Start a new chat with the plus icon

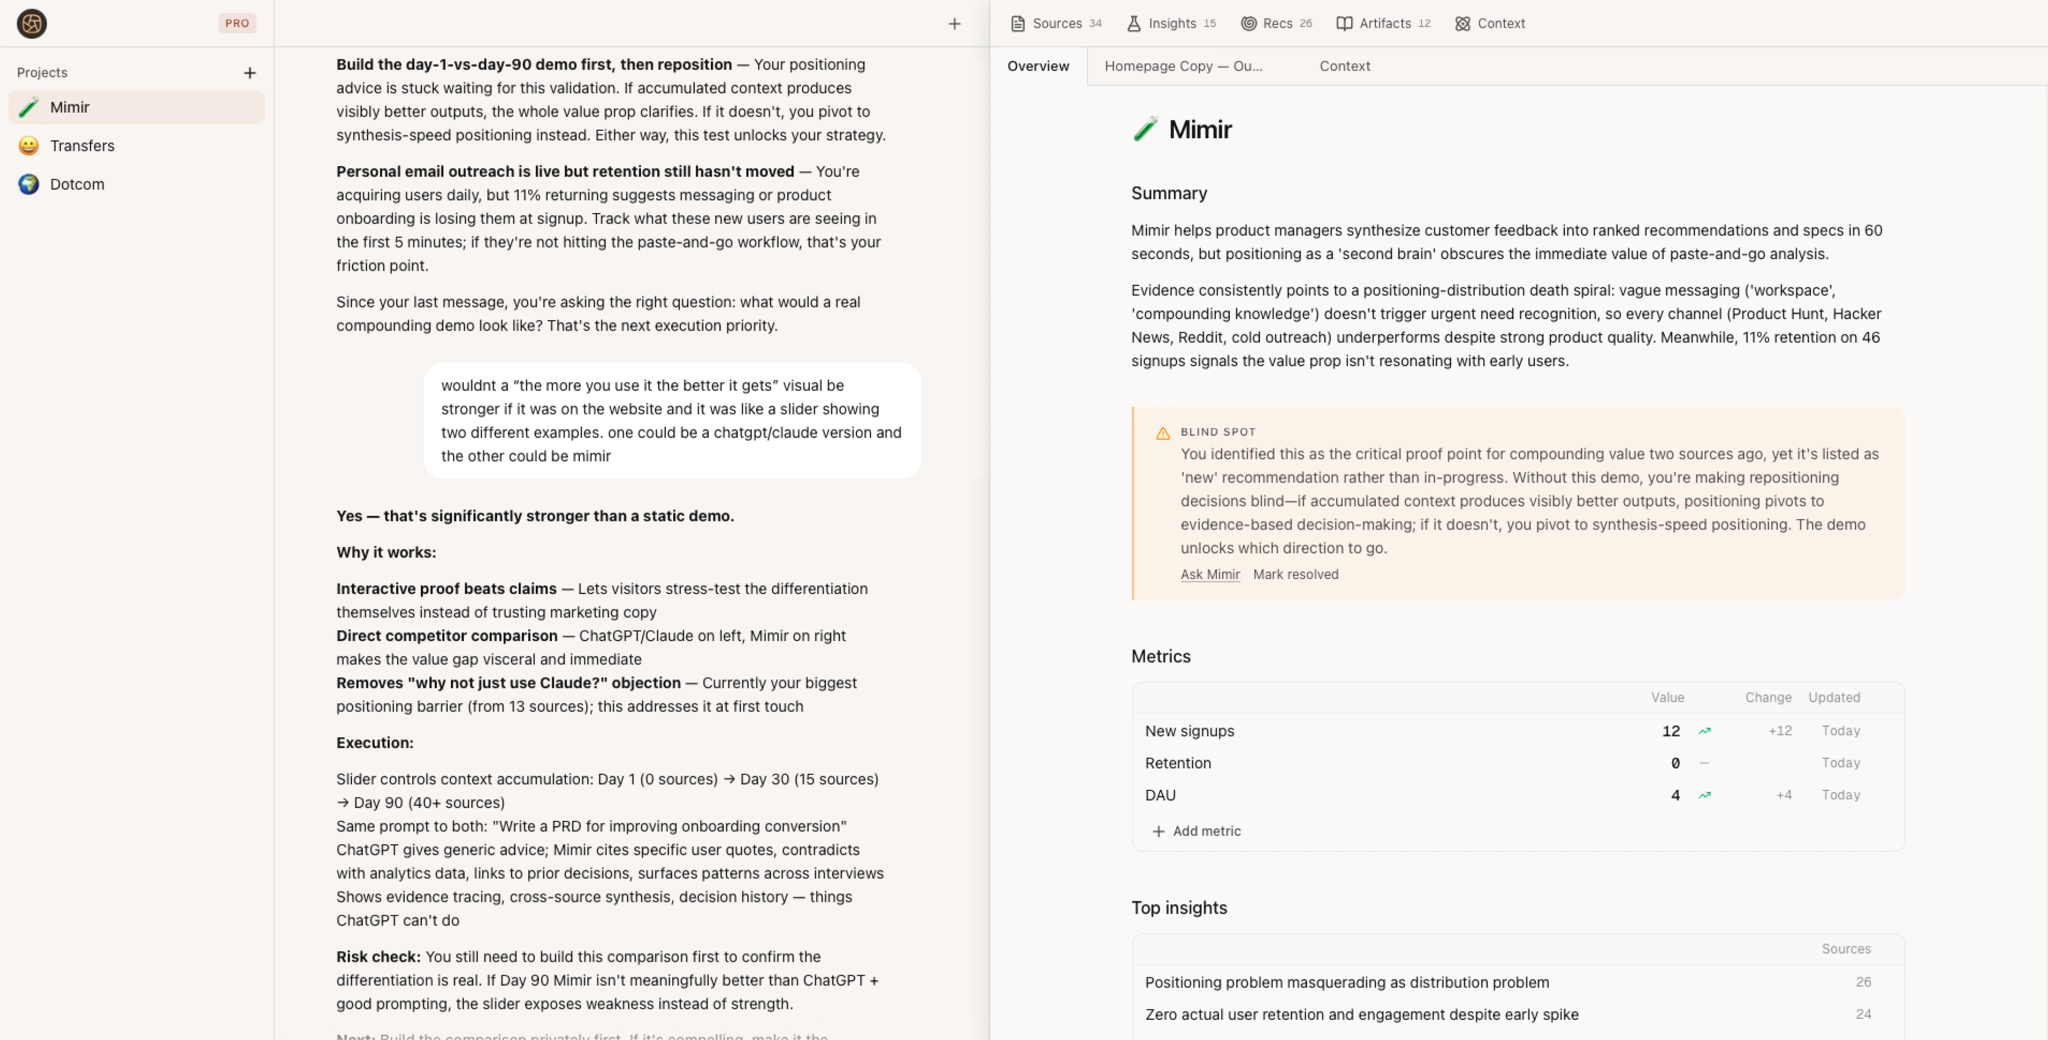click(954, 22)
